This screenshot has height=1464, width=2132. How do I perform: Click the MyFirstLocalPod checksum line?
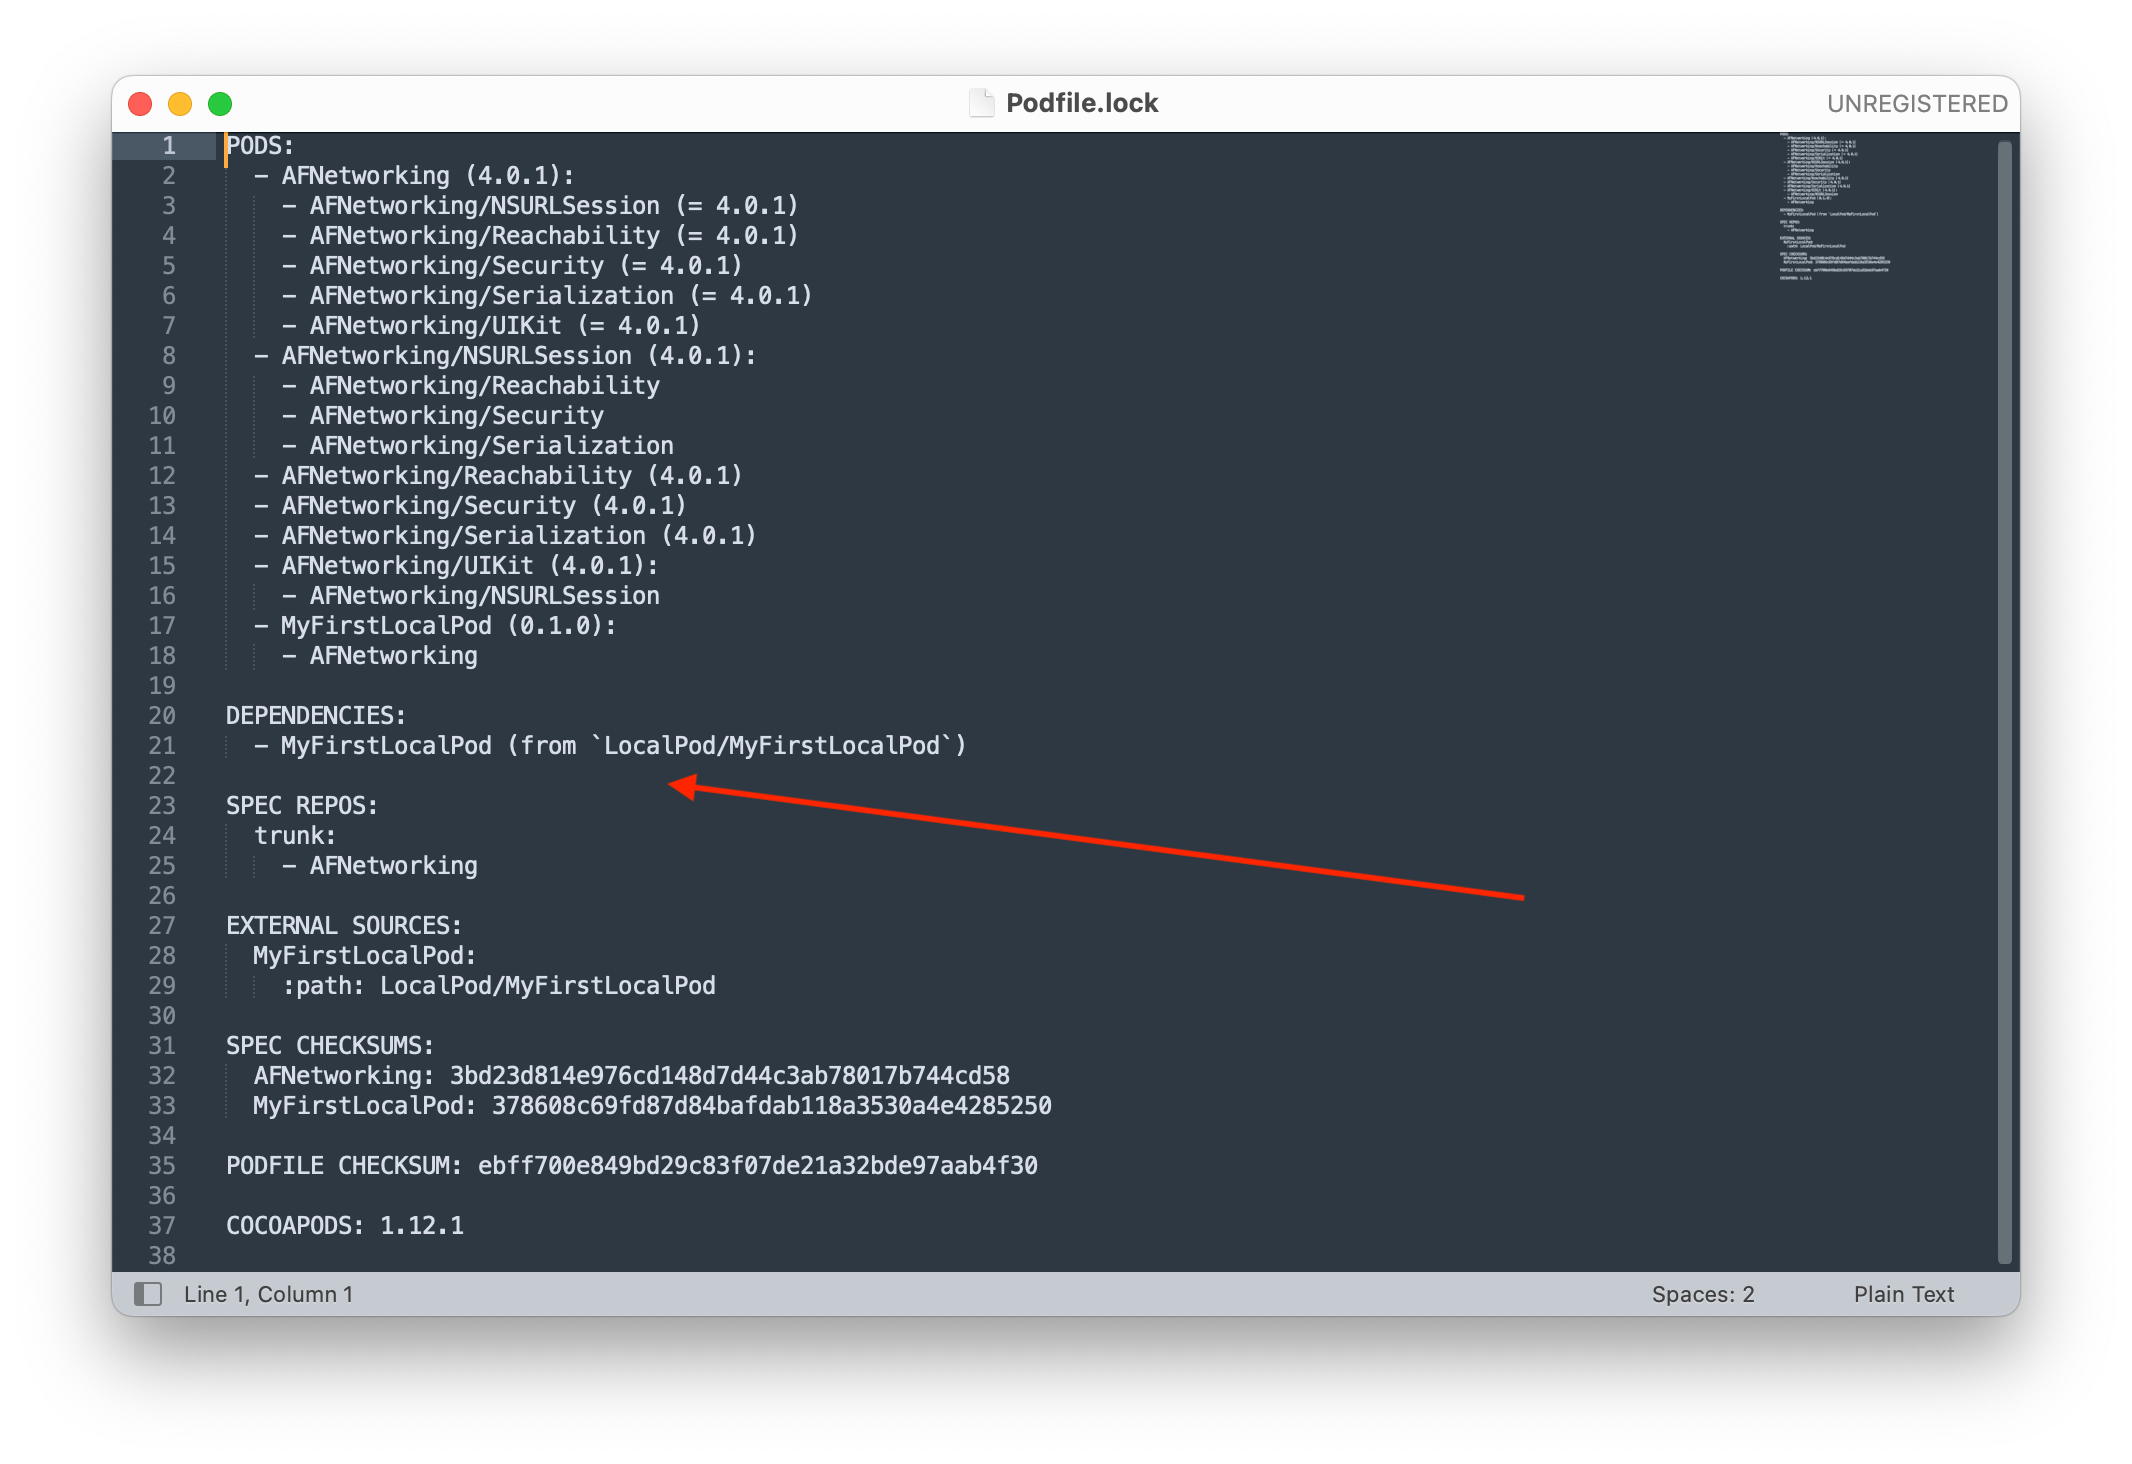click(x=653, y=1106)
